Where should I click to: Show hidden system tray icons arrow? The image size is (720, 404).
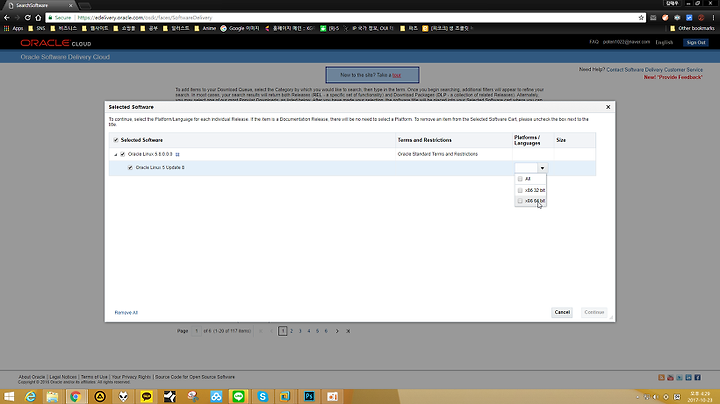pos(637,397)
